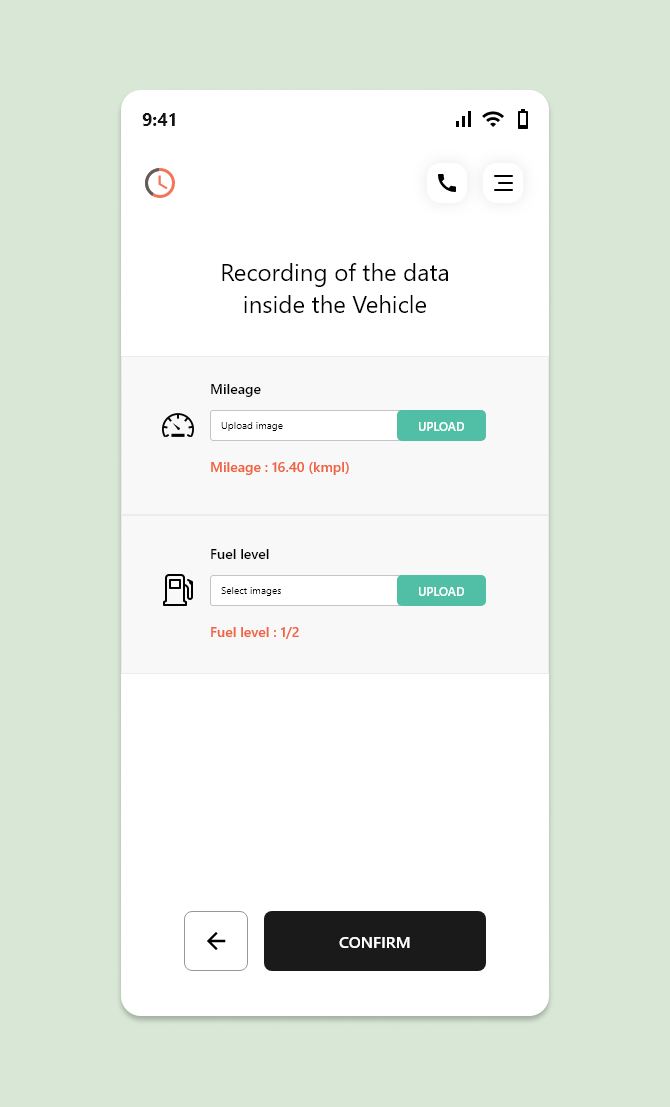The width and height of the screenshot is (670, 1107).
Task: Click the Fuel level field label
Action: [x=240, y=554]
